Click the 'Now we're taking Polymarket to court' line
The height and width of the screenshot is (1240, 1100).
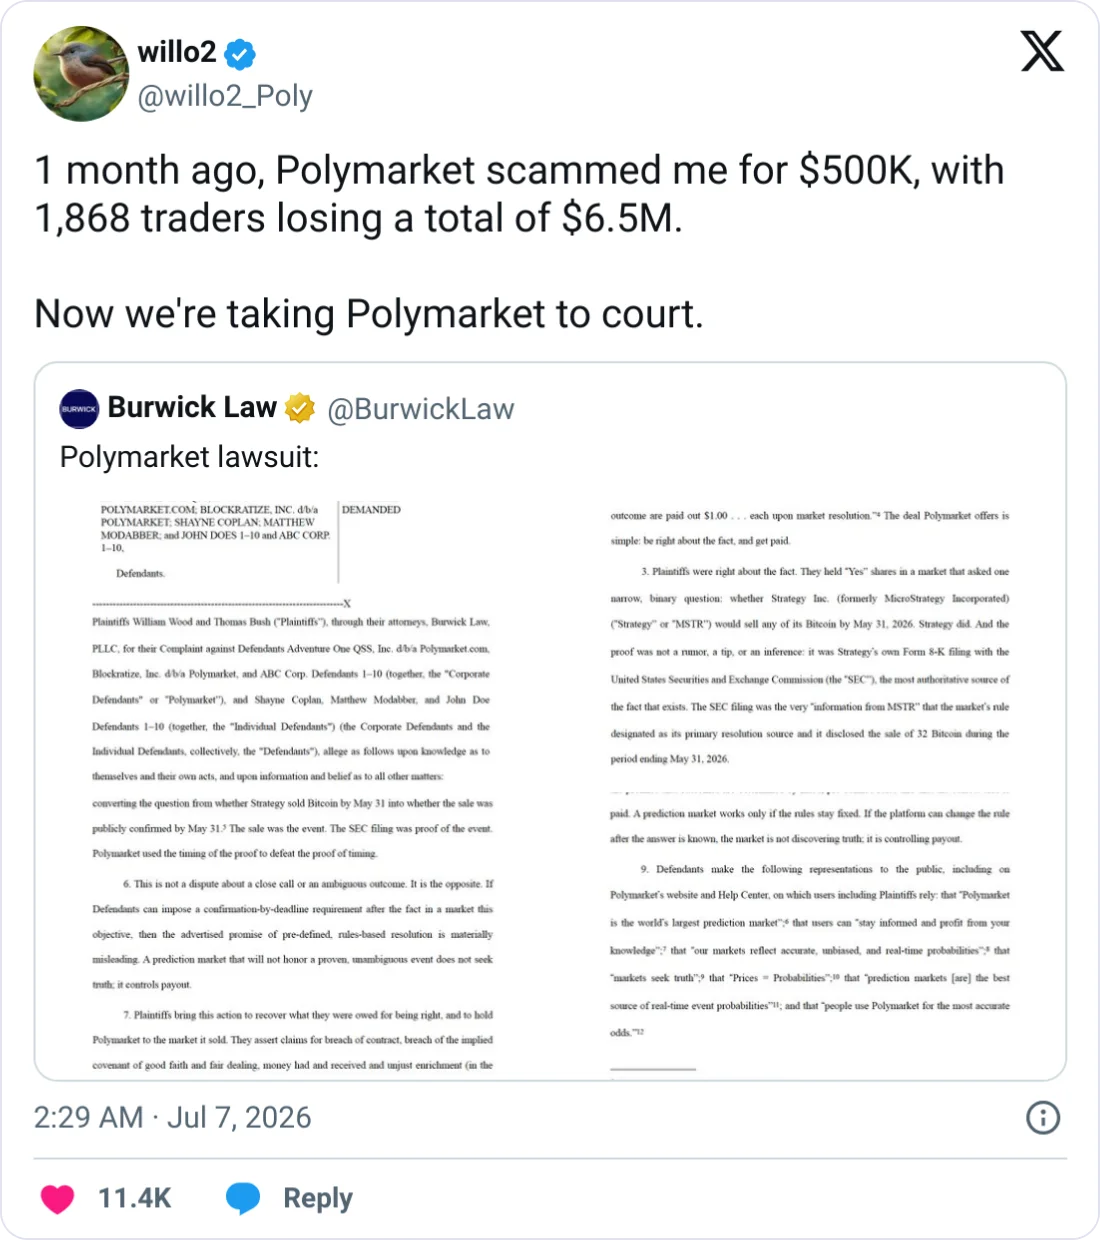[x=369, y=314]
